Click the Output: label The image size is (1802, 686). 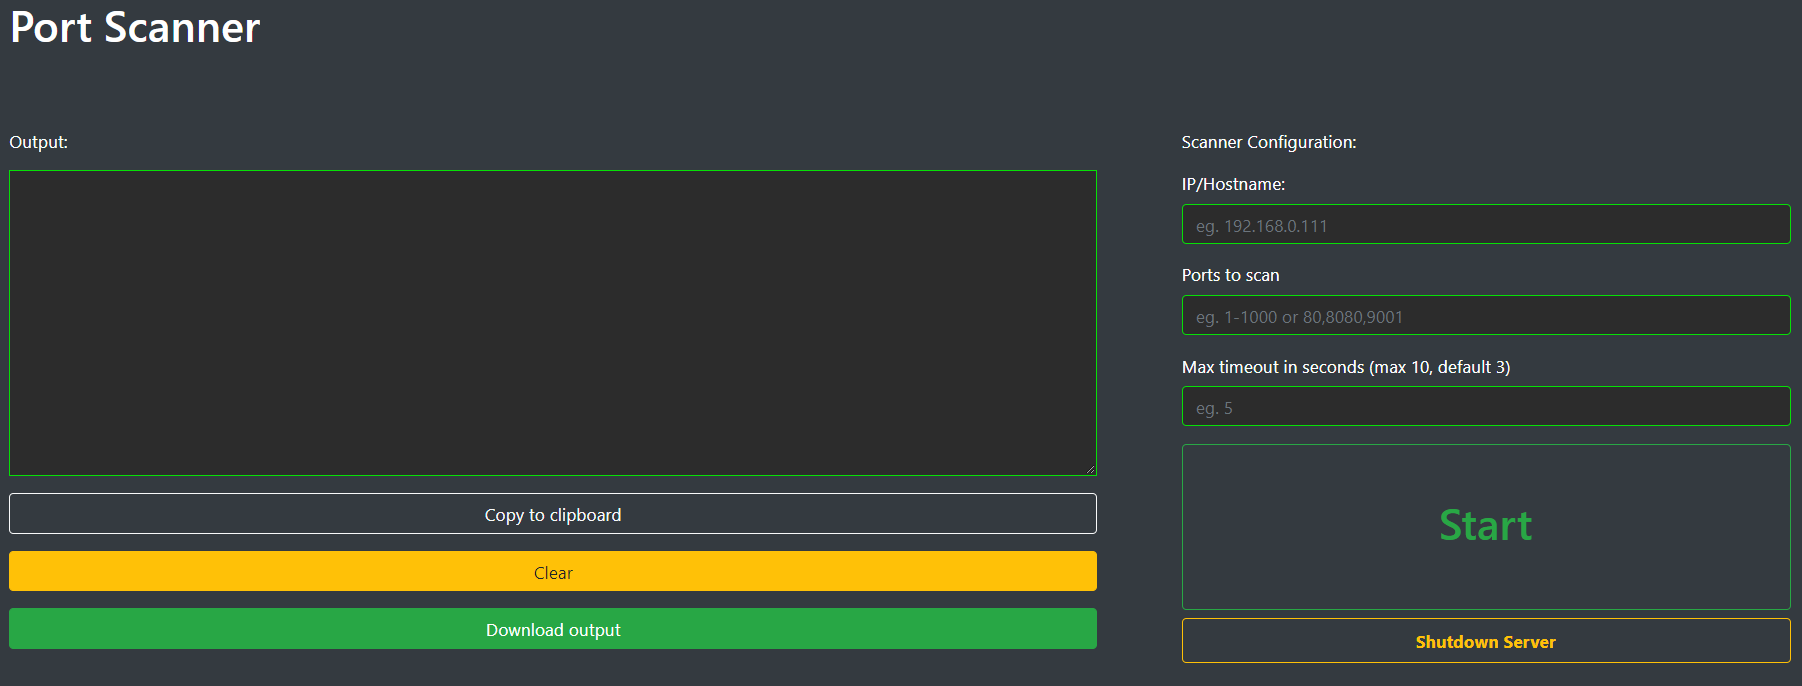click(39, 142)
